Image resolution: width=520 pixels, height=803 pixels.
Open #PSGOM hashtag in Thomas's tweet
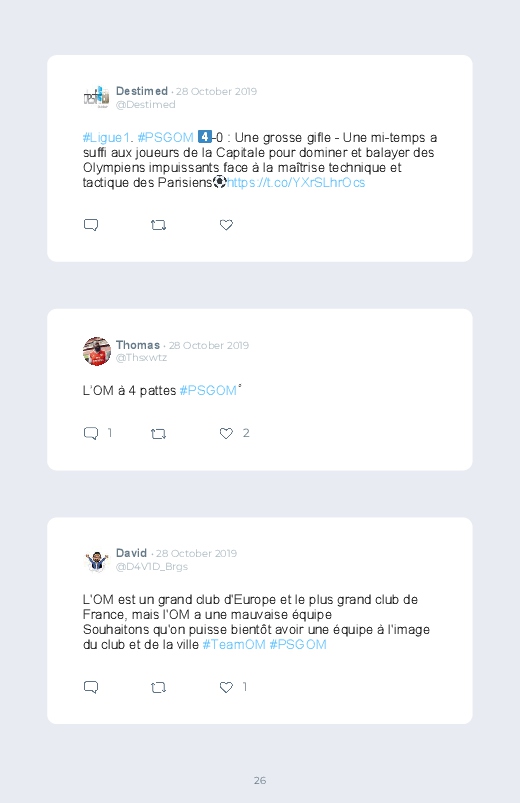(x=208, y=391)
